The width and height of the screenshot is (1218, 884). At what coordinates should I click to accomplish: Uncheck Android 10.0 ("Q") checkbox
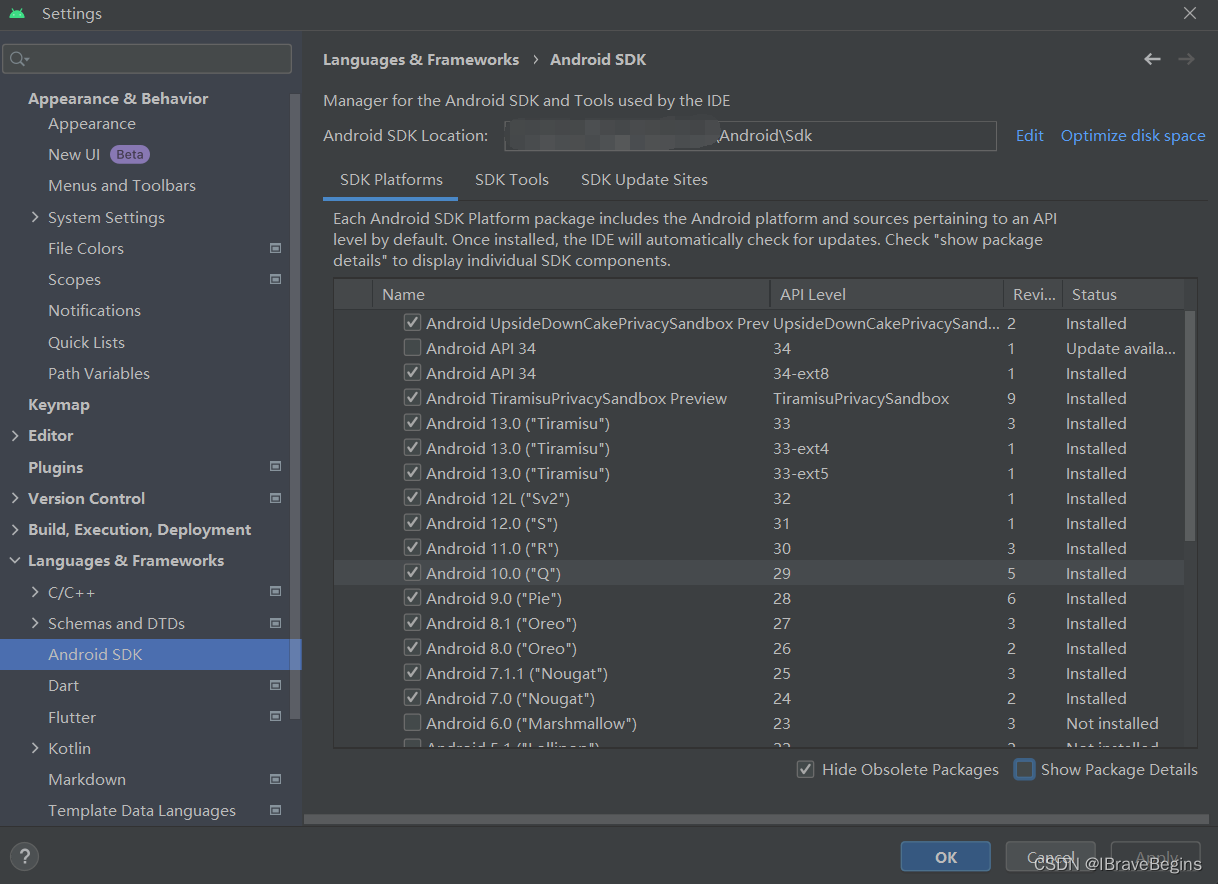click(412, 573)
